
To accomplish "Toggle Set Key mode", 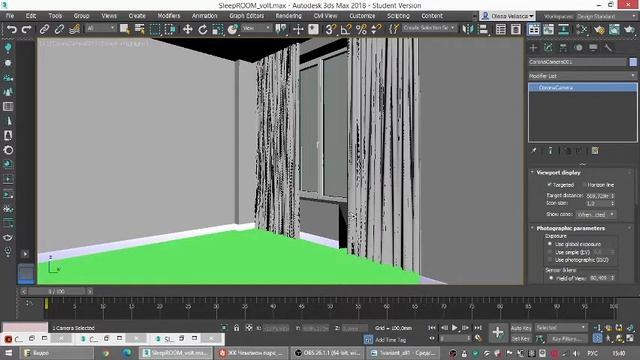I will [x=521, y=339].
